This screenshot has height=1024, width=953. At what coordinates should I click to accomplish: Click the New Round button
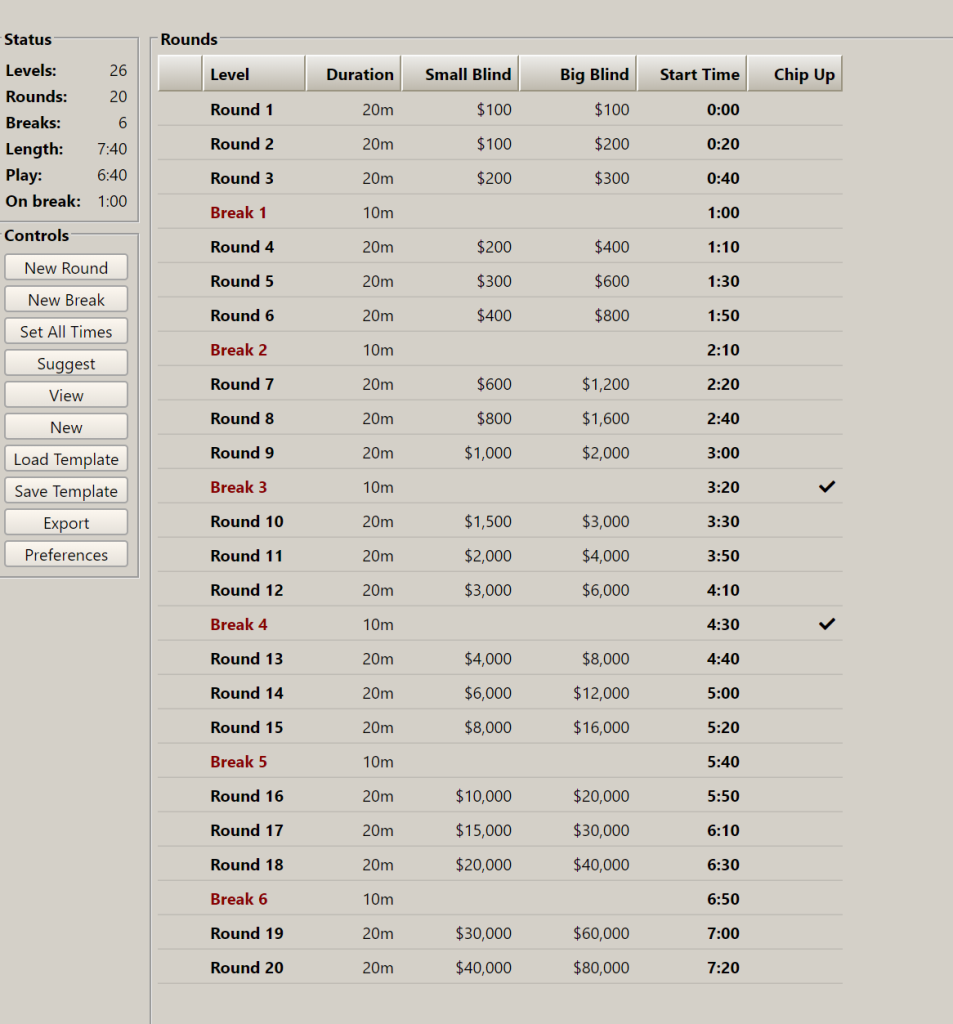pos(66,268)
